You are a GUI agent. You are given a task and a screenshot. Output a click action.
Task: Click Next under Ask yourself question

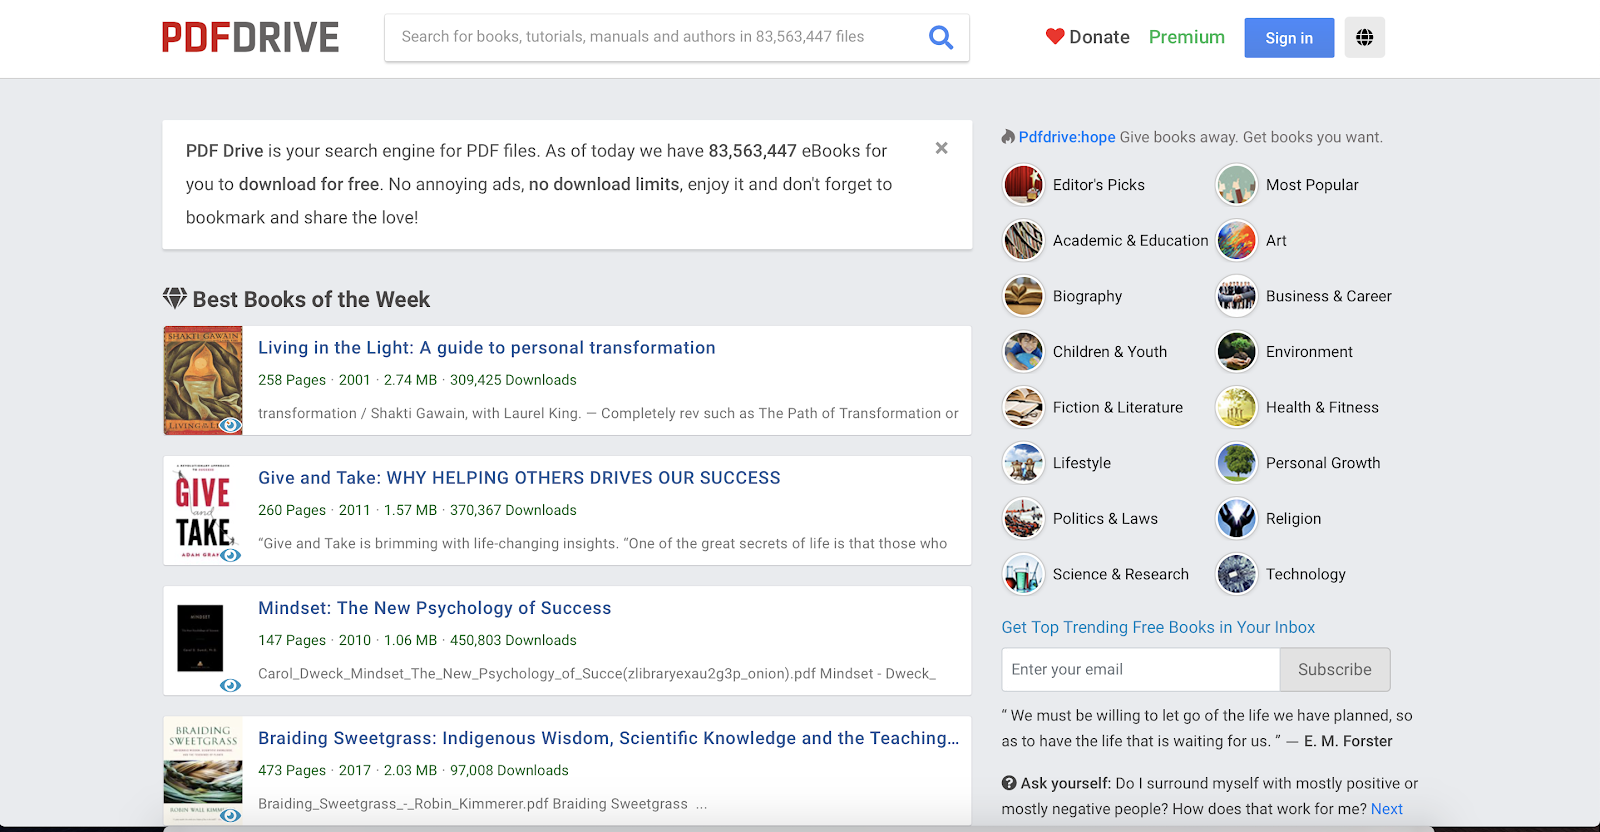pyautogui.click(x=1386, y=809)
